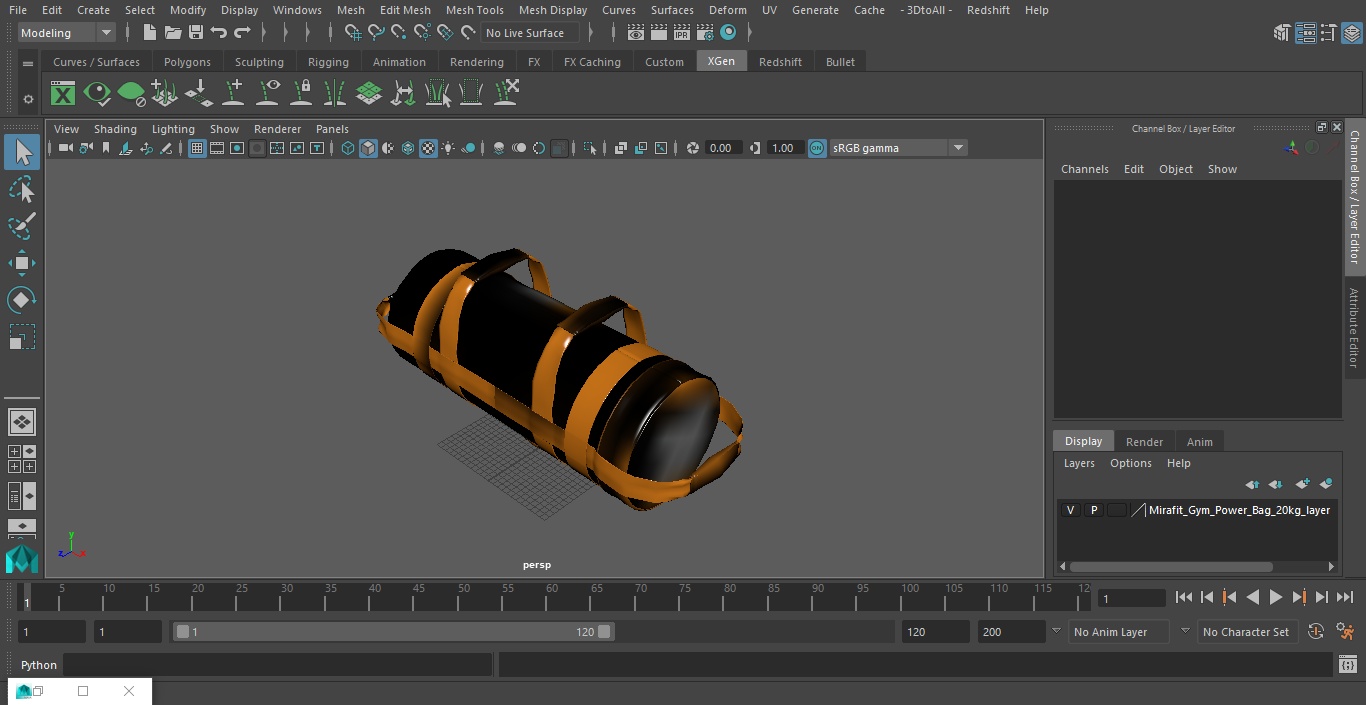Click snap to curves magnet icon

376,33
